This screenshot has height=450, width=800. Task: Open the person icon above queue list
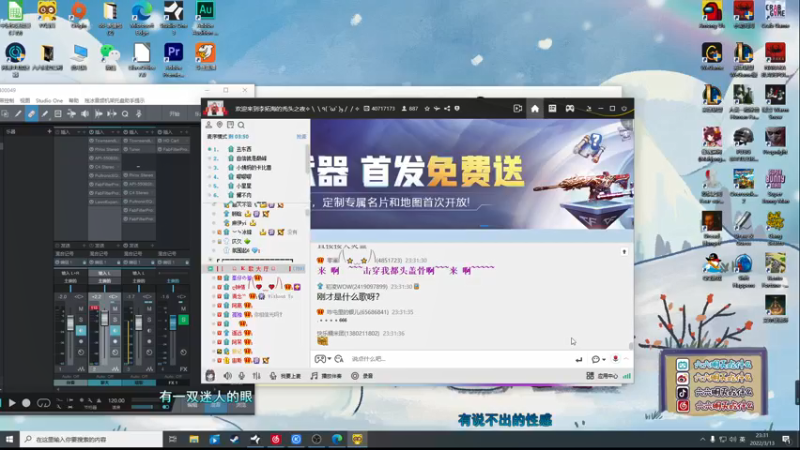[209, 125]
